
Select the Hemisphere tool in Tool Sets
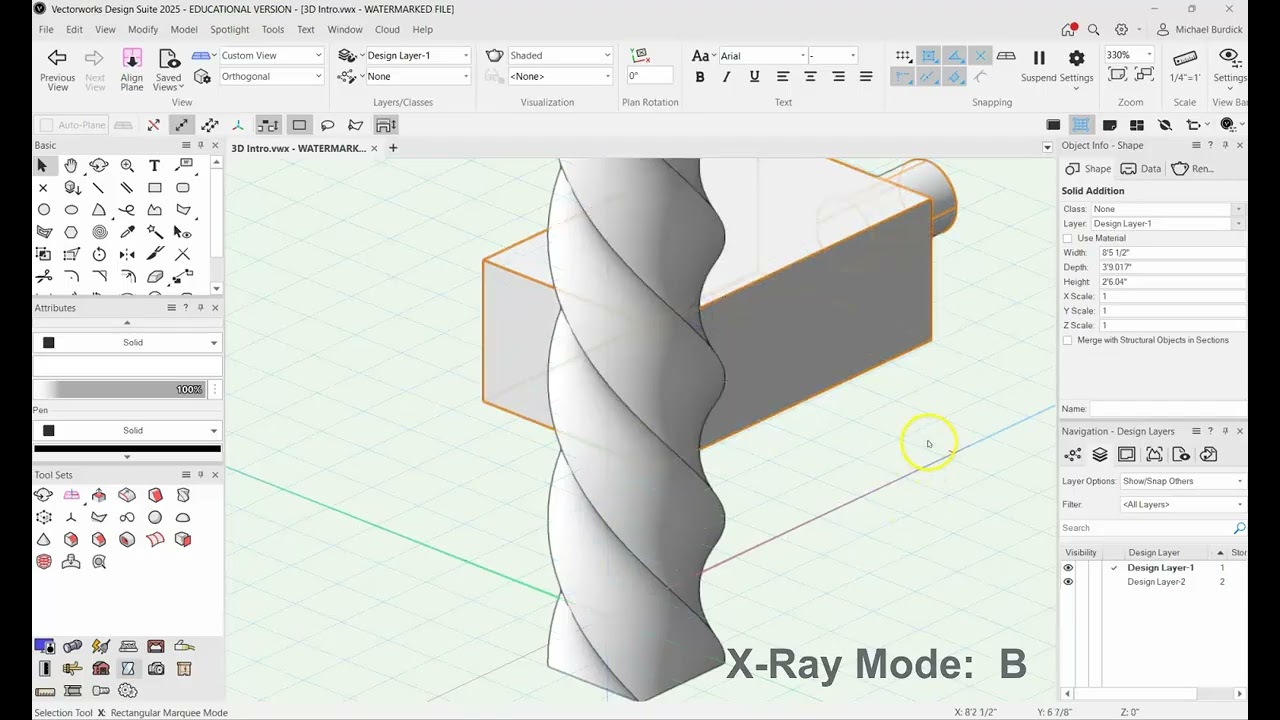tap(183, 517)
